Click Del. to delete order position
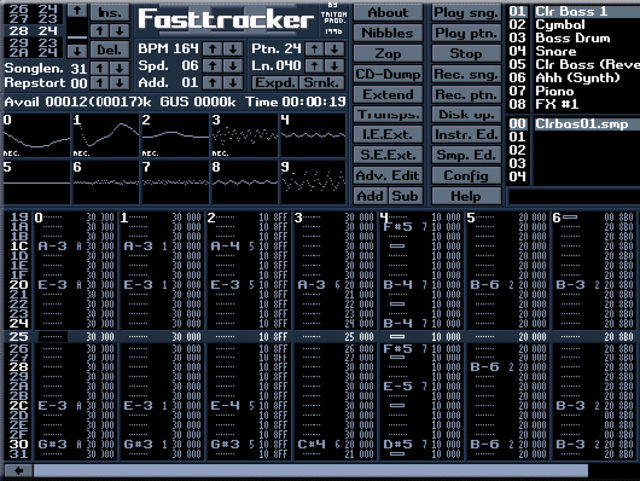 (110, 50)
